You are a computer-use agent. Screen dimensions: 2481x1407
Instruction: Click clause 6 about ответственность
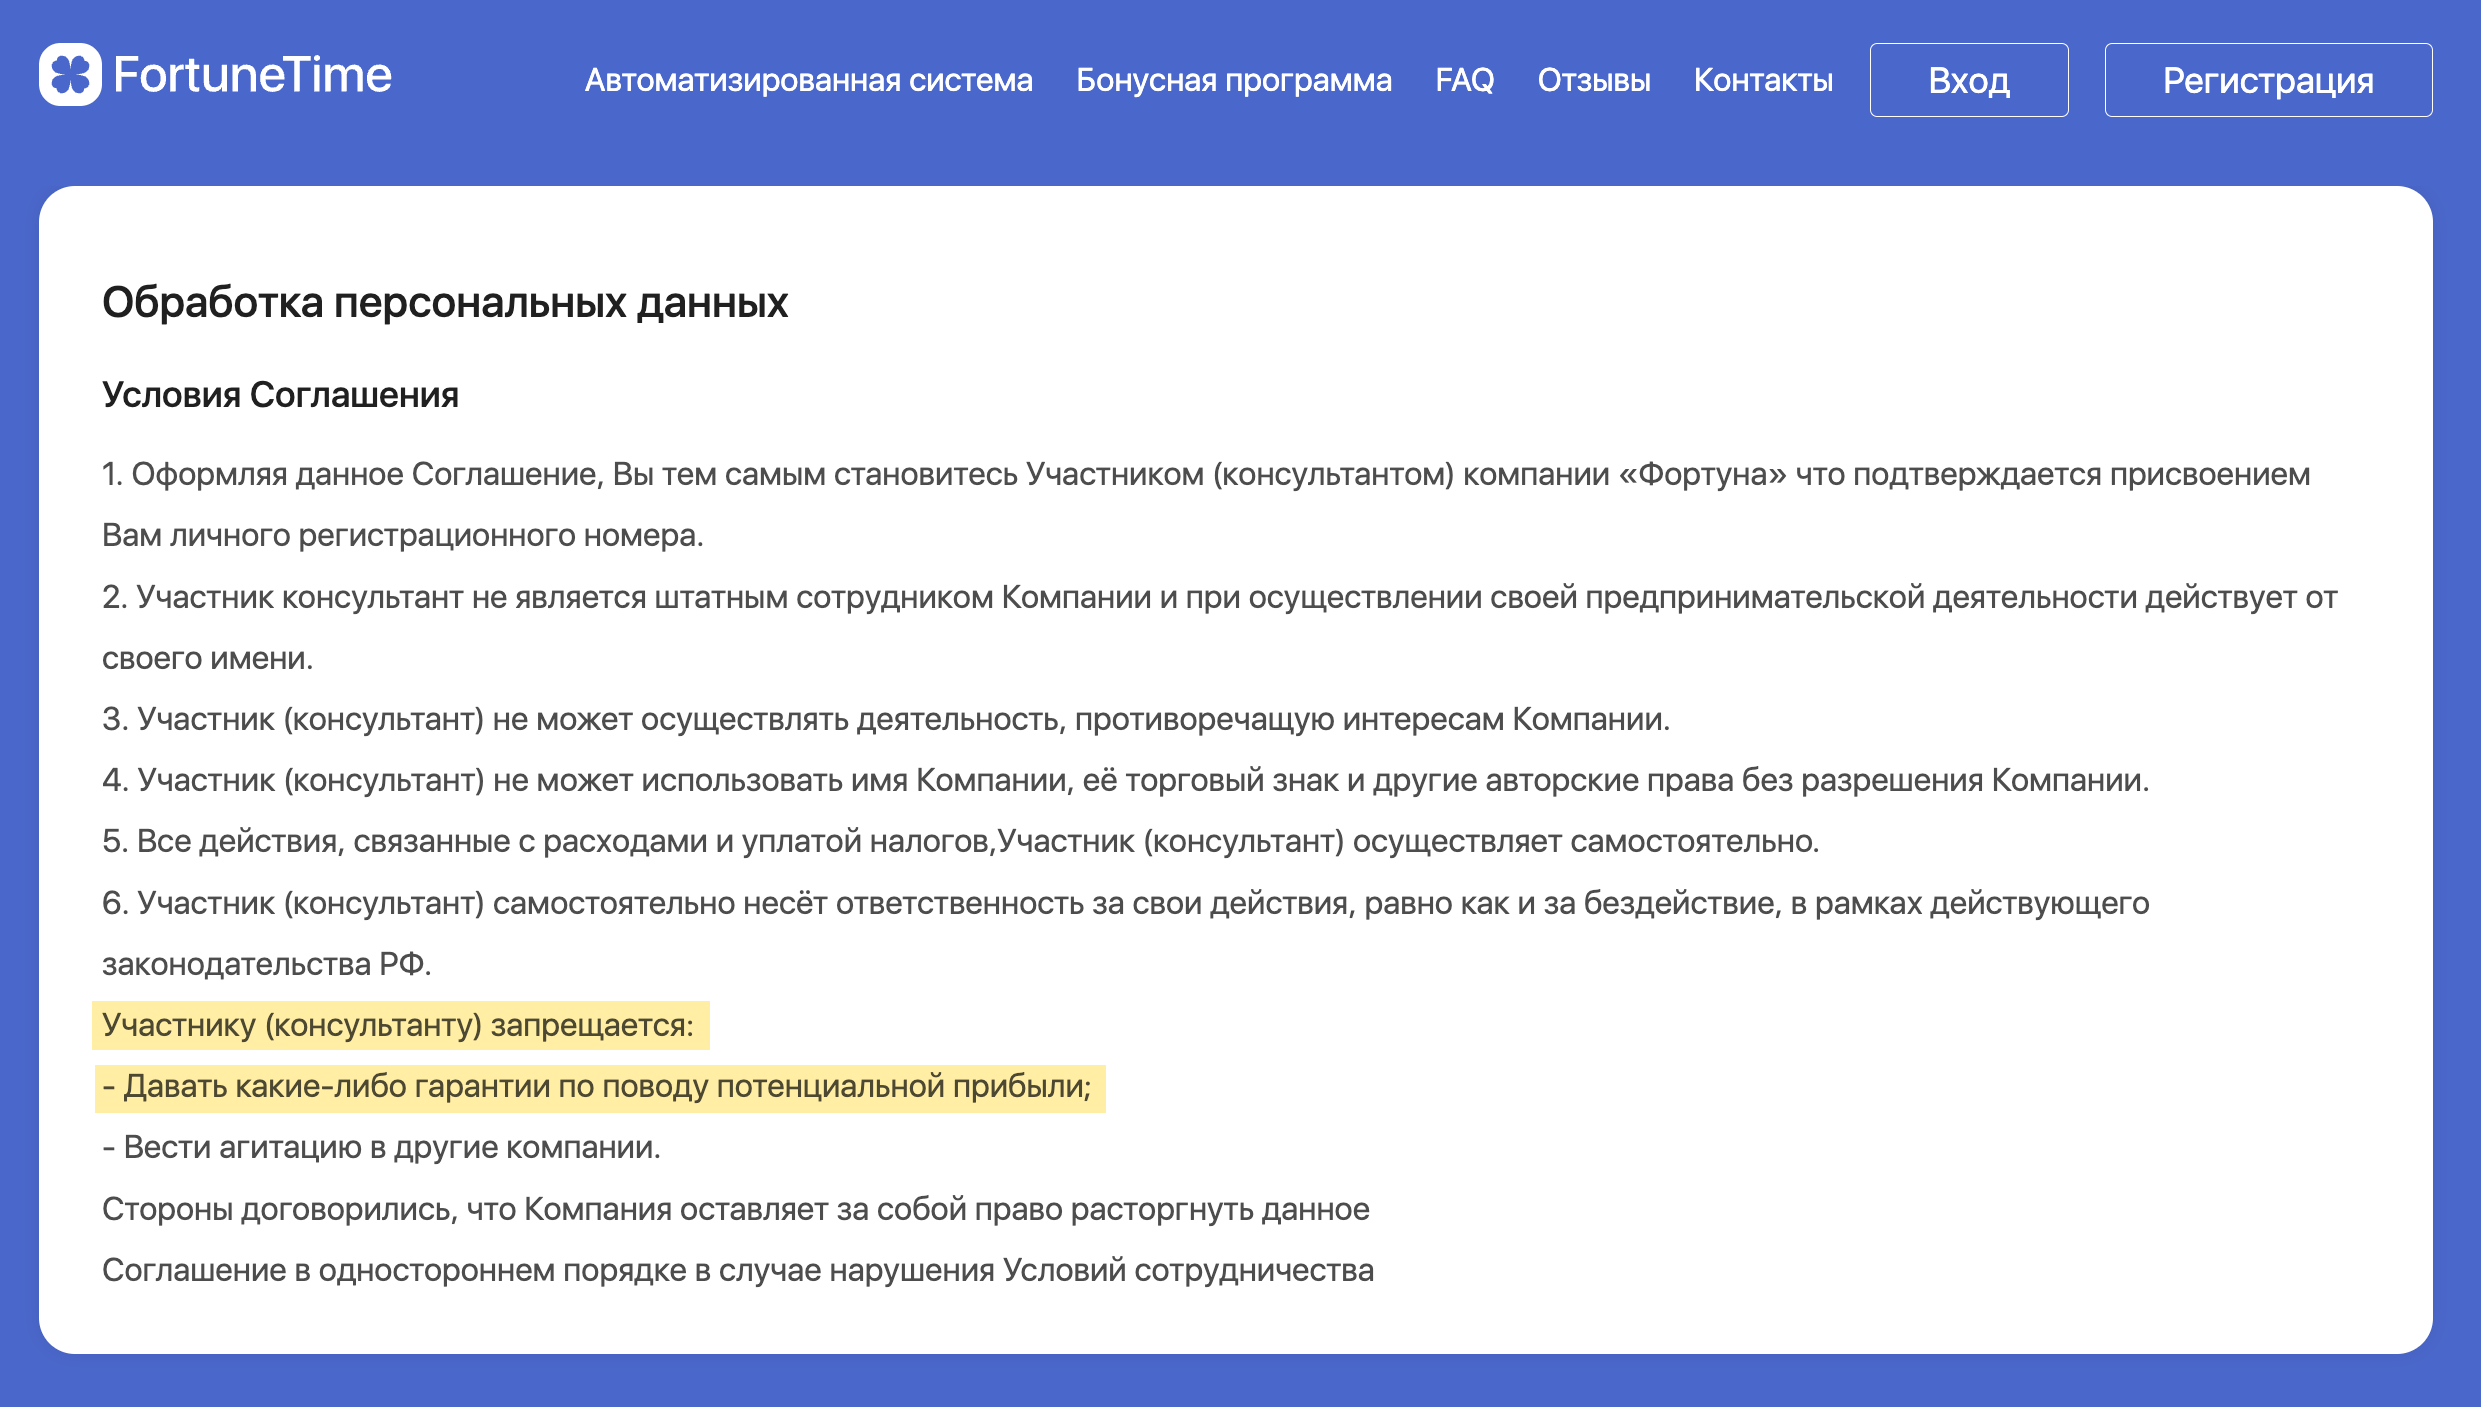pyautogui.click(x=1125, y=903)
